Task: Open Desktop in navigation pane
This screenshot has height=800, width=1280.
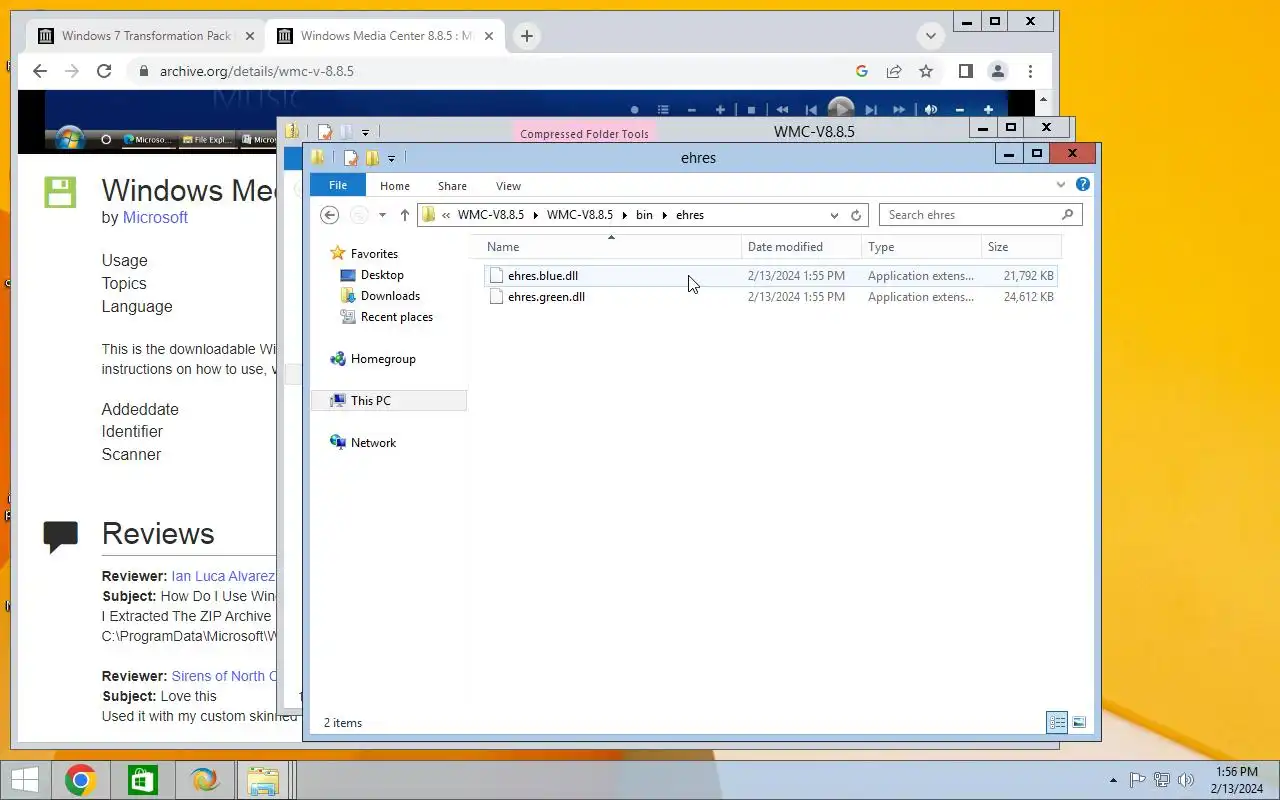Action: click(x=382, y=275)
